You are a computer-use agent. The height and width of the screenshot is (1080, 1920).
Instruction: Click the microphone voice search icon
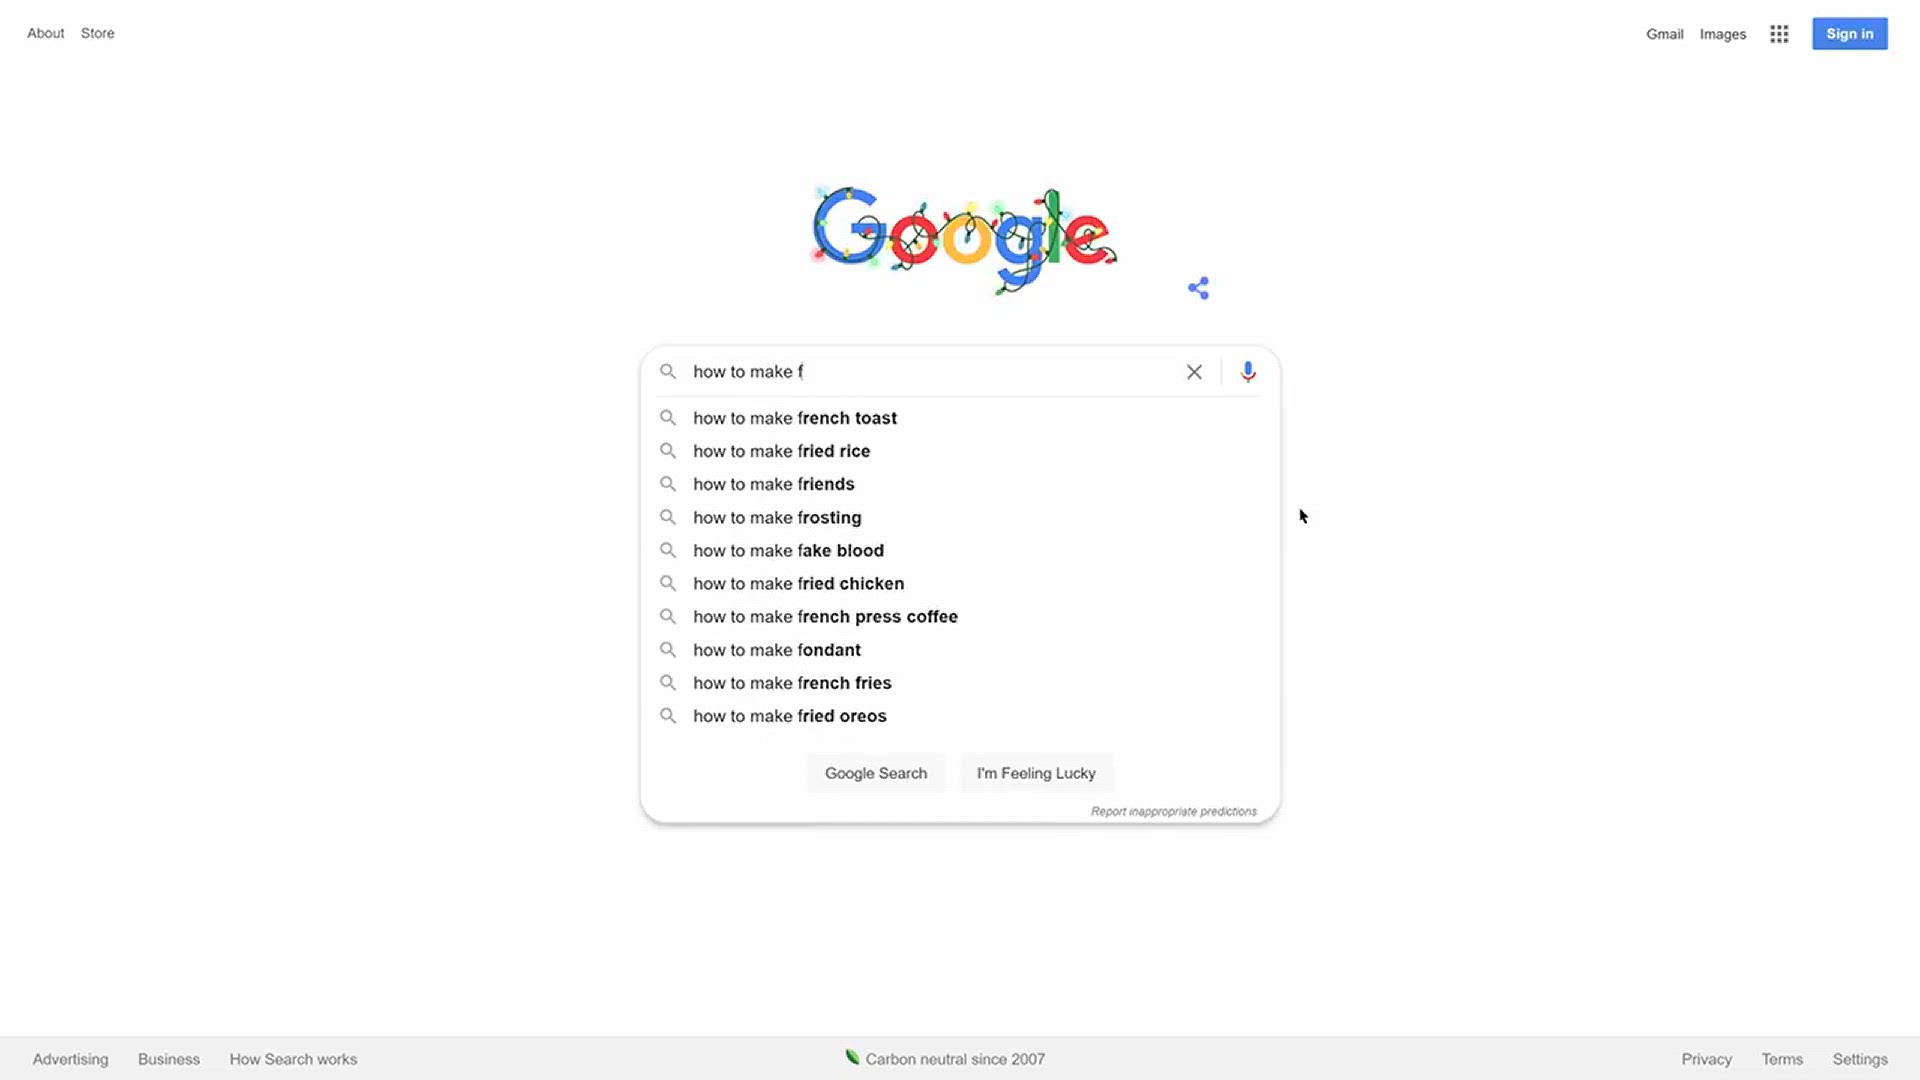point(1245,371)
